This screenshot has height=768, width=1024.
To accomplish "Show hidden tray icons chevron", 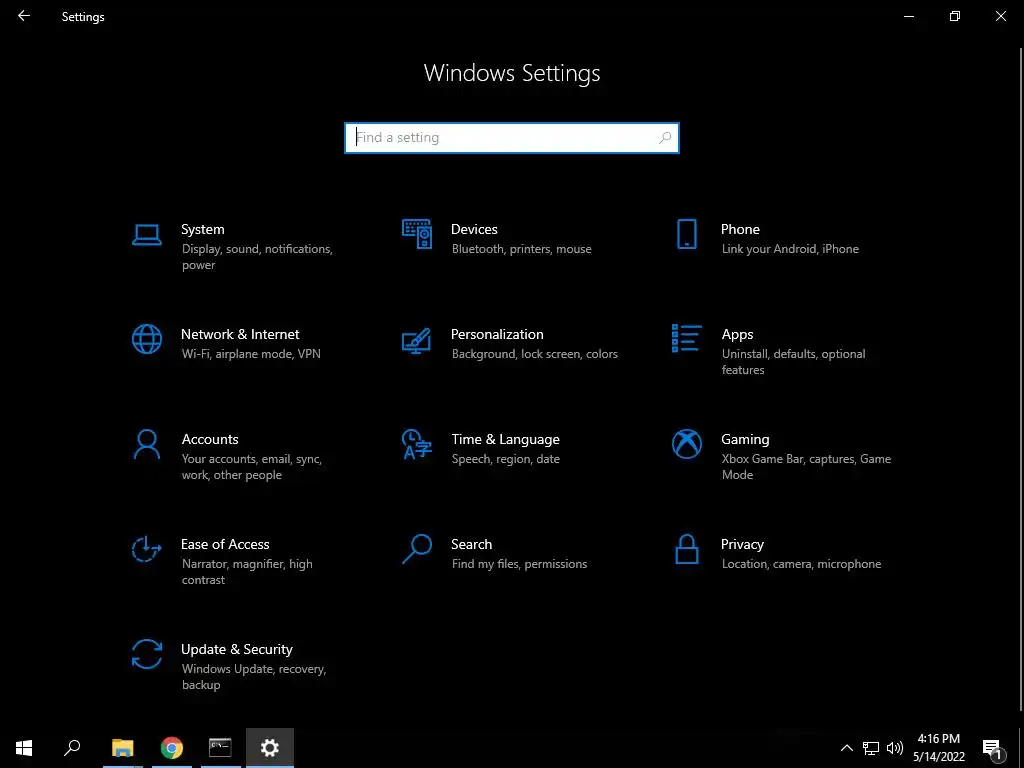I will pos(846,748).
